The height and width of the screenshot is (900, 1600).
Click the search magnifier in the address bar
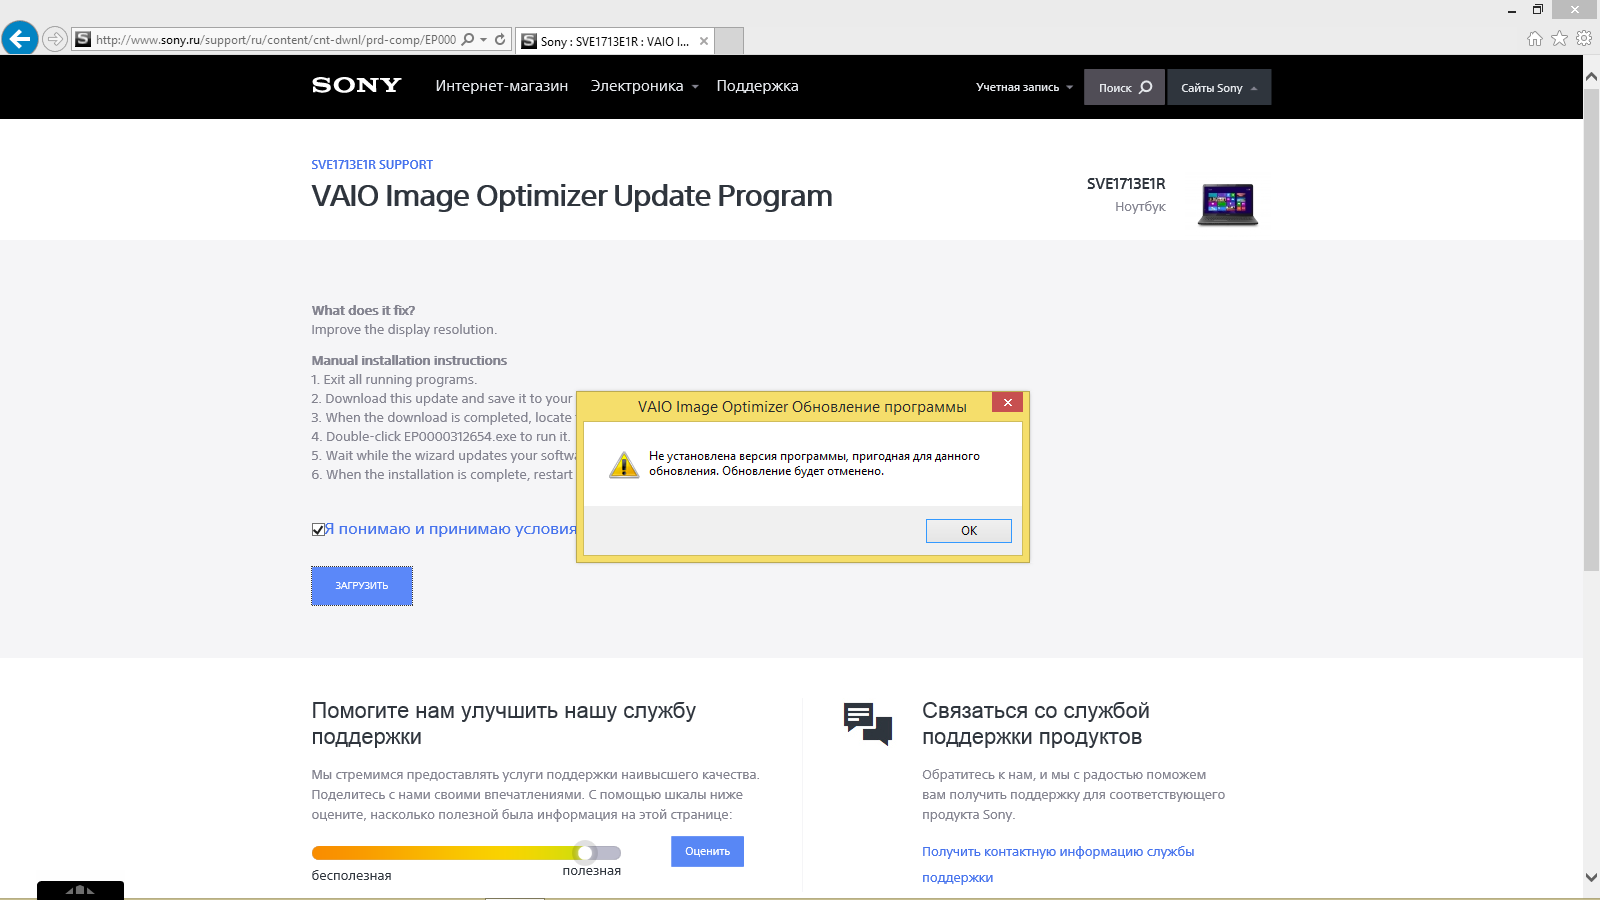point(467,40)
